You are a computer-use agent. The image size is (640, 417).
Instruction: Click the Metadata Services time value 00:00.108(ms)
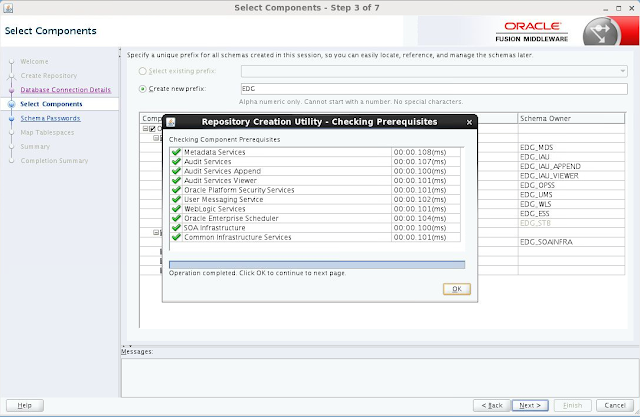coord(420,152)
